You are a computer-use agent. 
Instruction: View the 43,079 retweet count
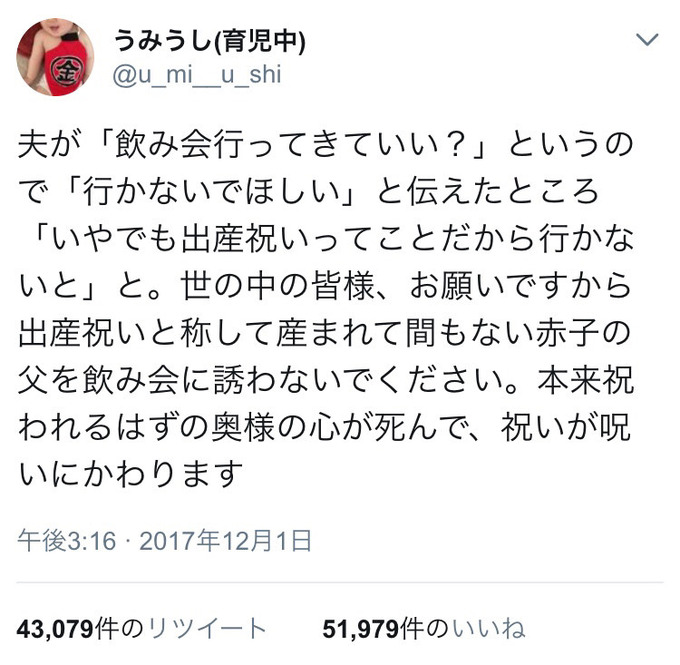55,629
